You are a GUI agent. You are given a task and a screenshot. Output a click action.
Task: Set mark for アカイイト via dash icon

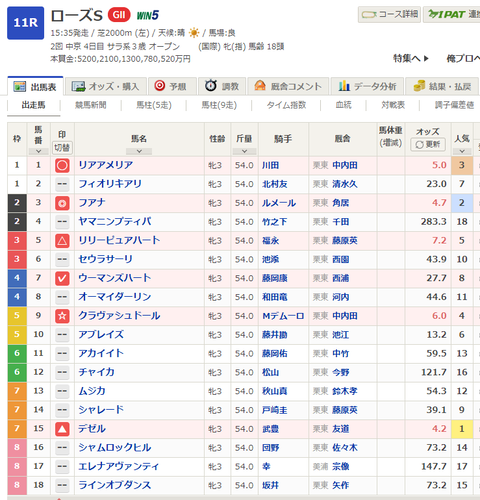pyautogui.click(x=62, y=354)
